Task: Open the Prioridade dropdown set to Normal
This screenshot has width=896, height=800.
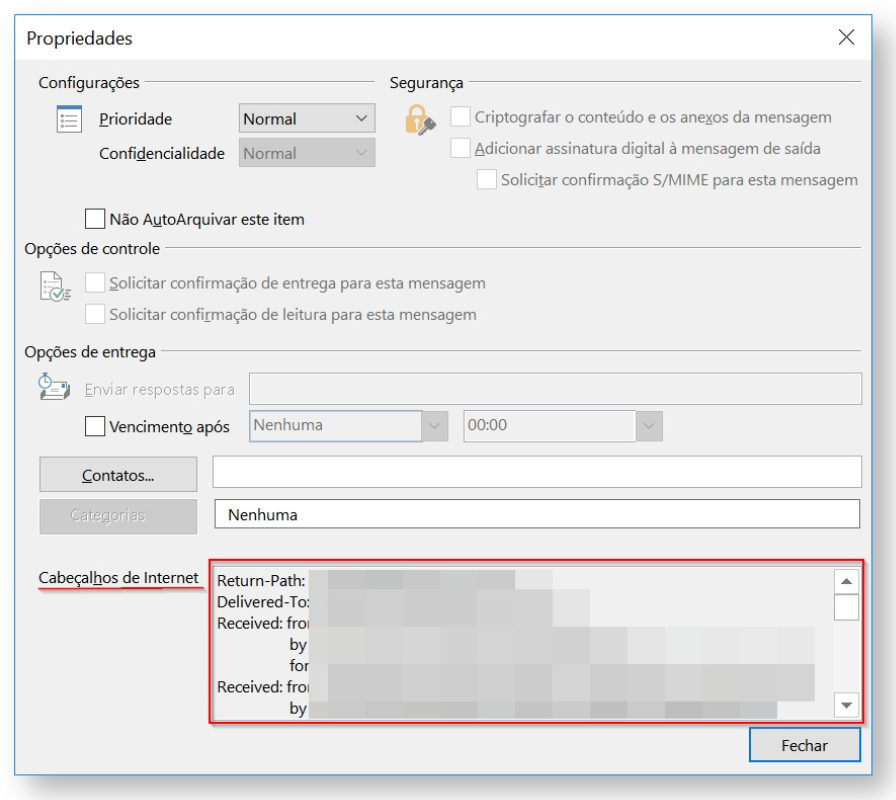Action: [307, 119]
